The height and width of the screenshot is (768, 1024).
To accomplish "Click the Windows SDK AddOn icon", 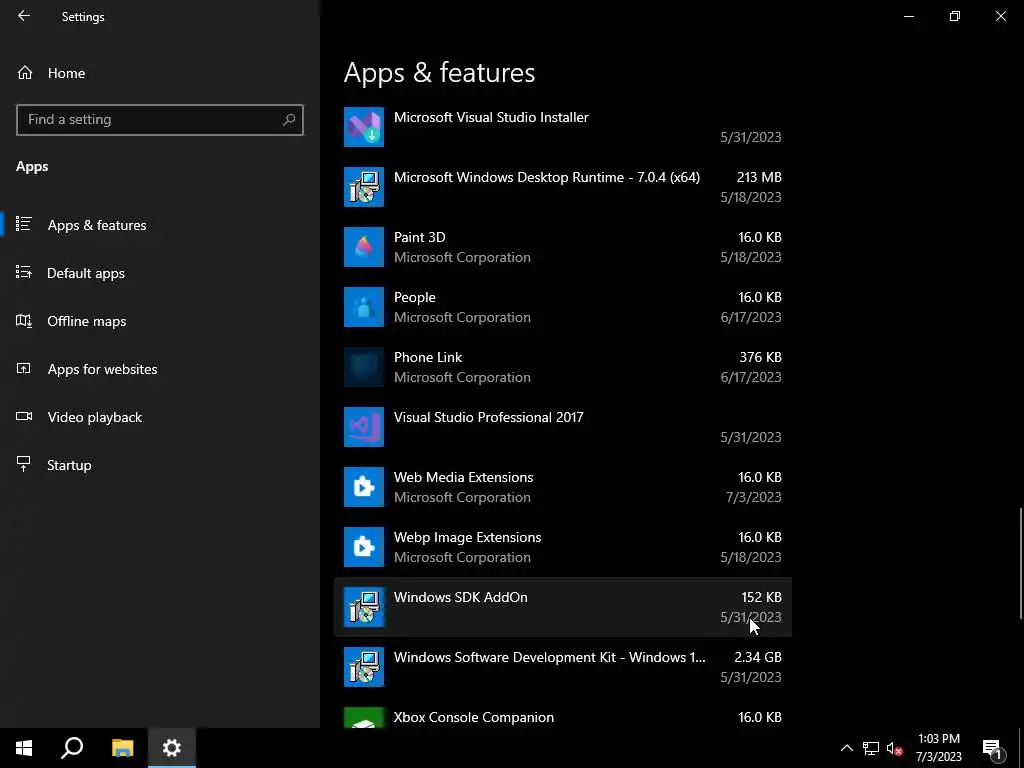I will point(364,607).
